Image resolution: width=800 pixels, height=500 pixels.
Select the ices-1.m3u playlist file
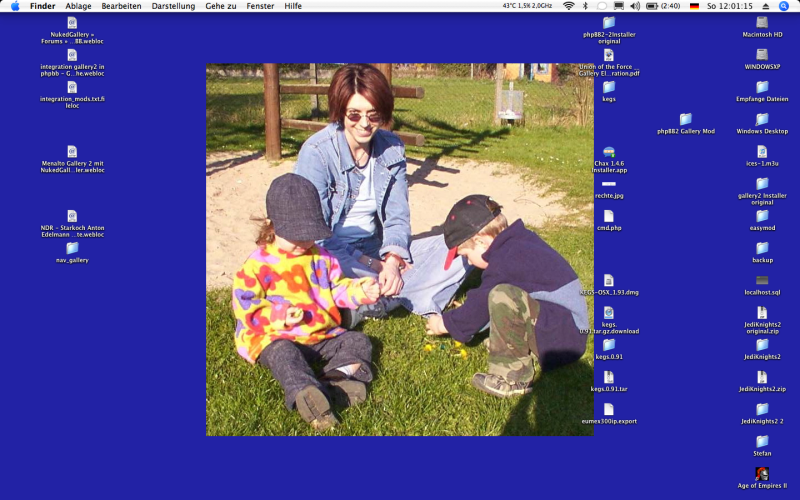[x=762, y=151]
